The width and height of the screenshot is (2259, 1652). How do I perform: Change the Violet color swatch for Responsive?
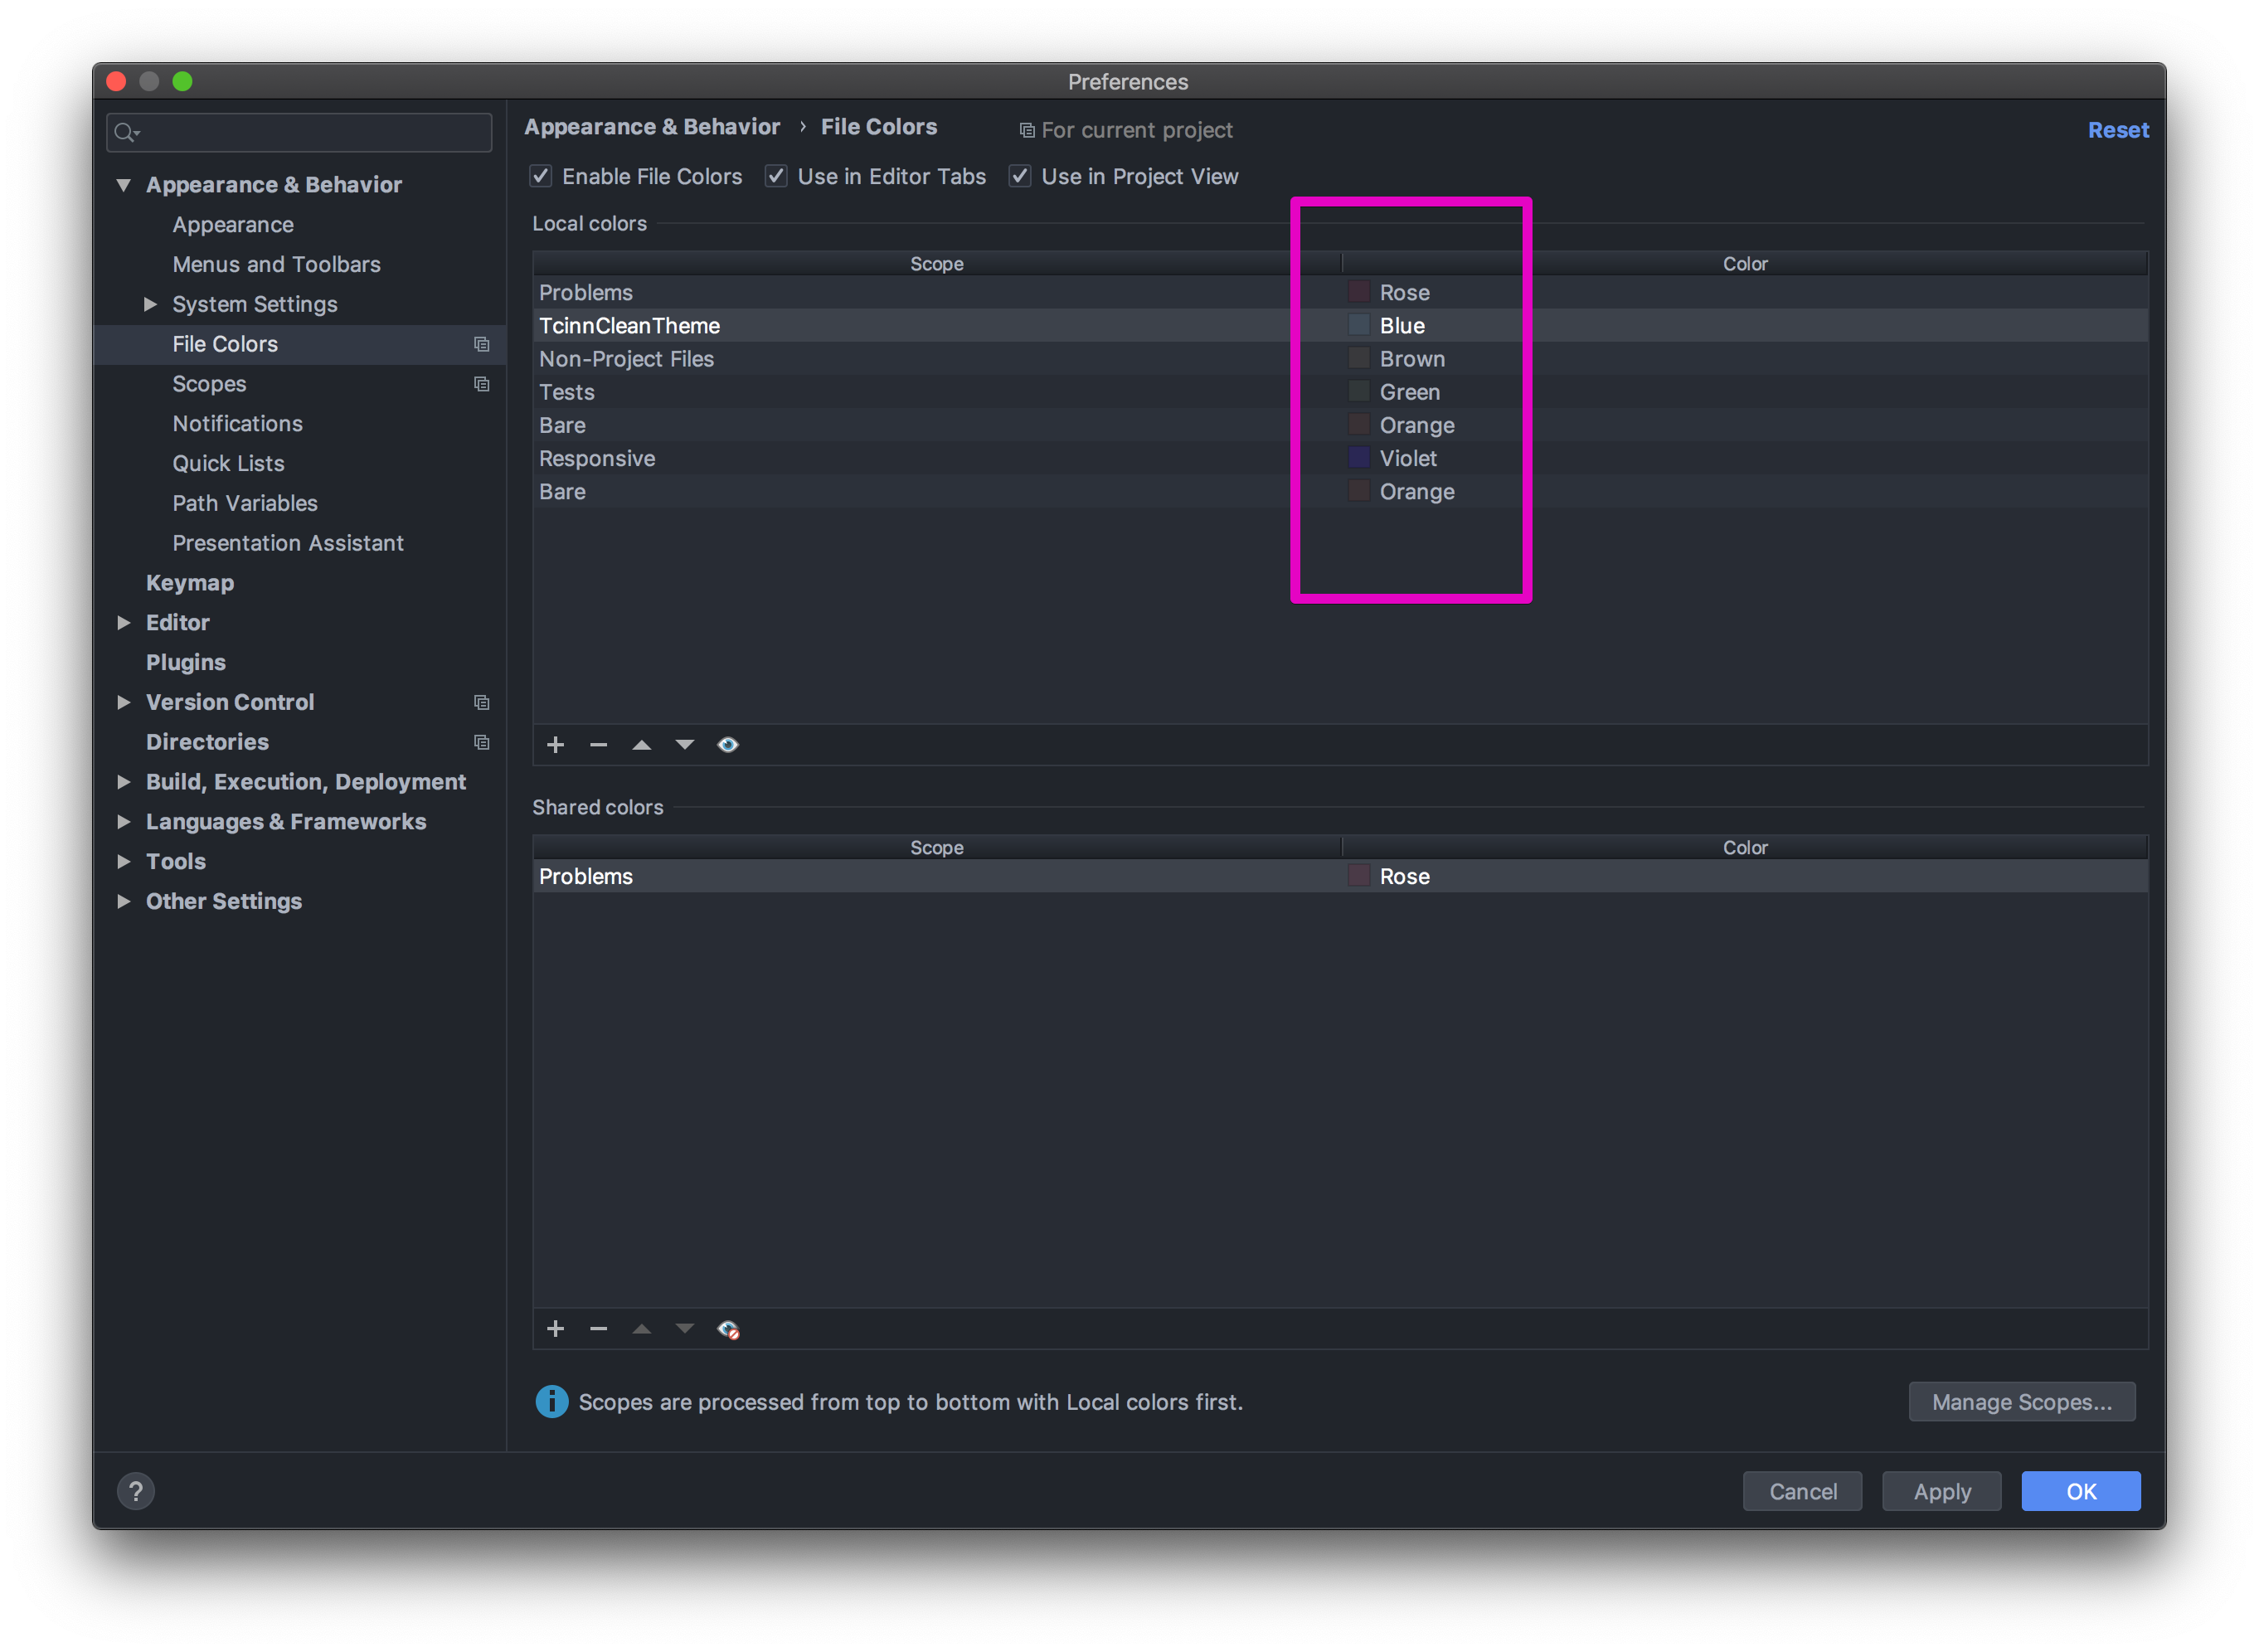[1358, 458]
